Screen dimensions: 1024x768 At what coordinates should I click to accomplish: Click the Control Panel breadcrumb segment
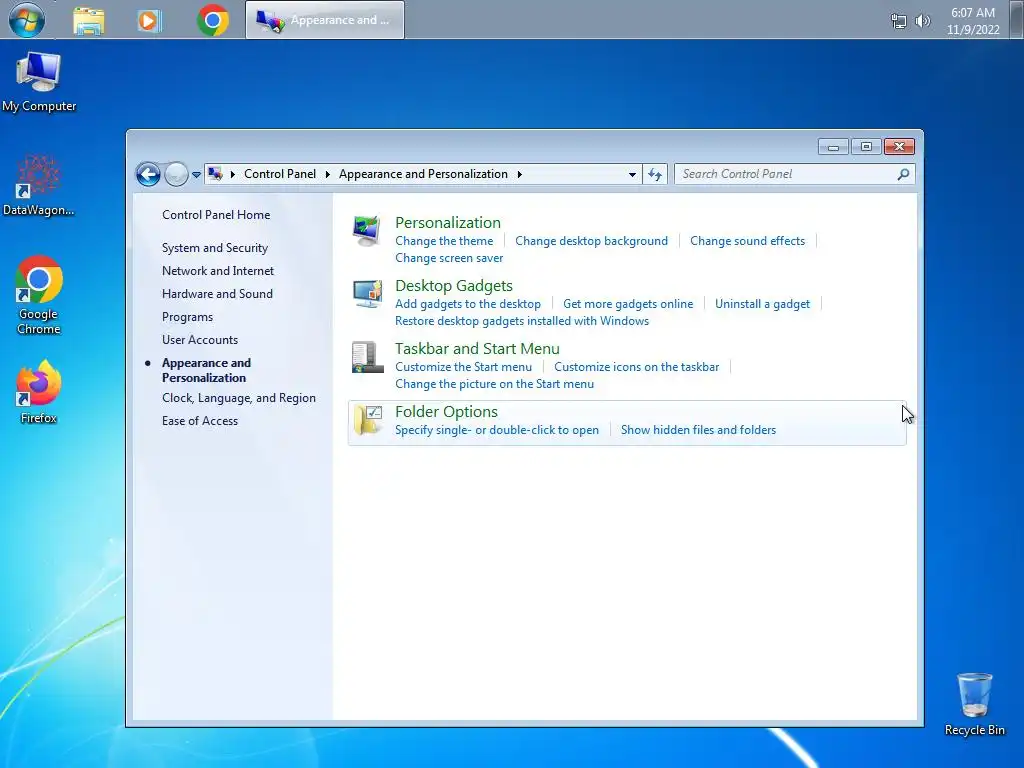[280, 174]
